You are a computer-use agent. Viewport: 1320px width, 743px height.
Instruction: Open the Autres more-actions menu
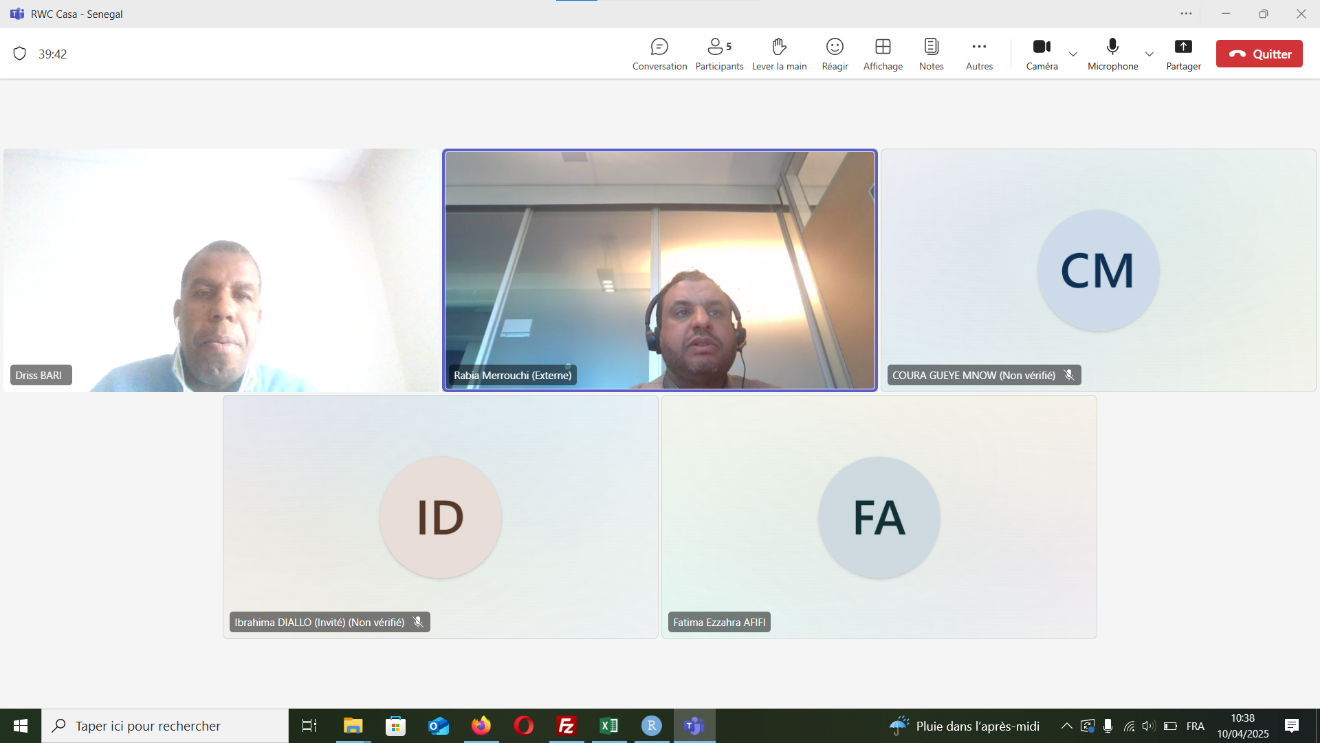tap(979, 54)
